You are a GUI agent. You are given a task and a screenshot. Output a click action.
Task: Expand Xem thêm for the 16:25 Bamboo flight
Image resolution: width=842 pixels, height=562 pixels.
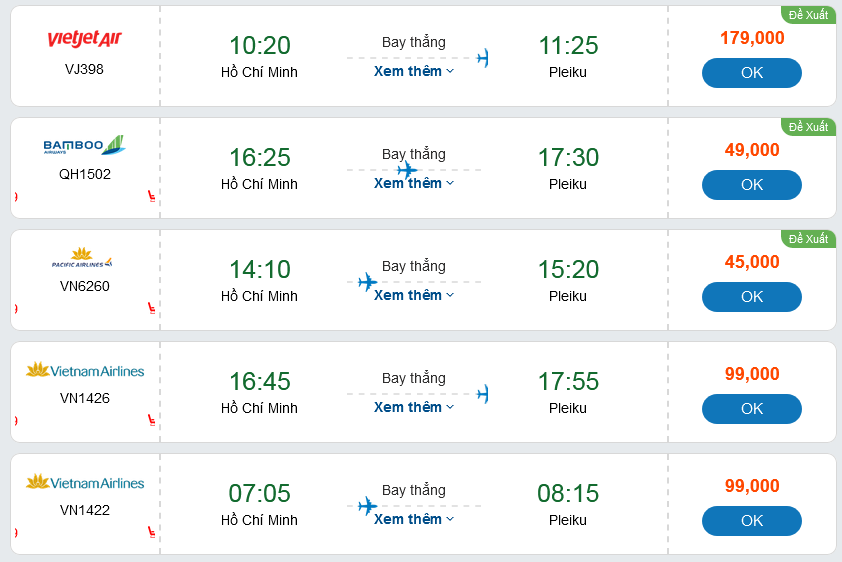click(414, 183)
